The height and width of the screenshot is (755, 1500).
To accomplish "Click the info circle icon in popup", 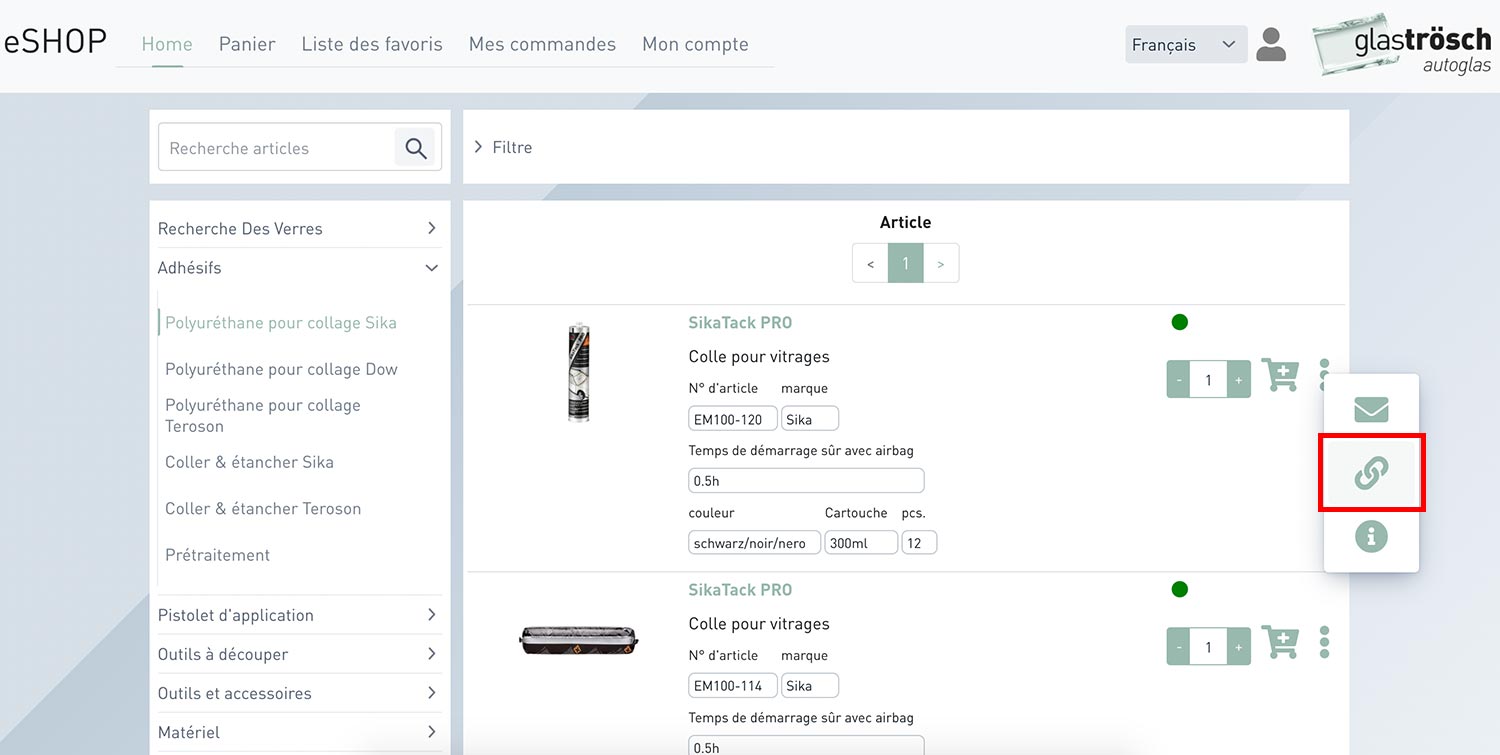I will tap(1371, 536).
